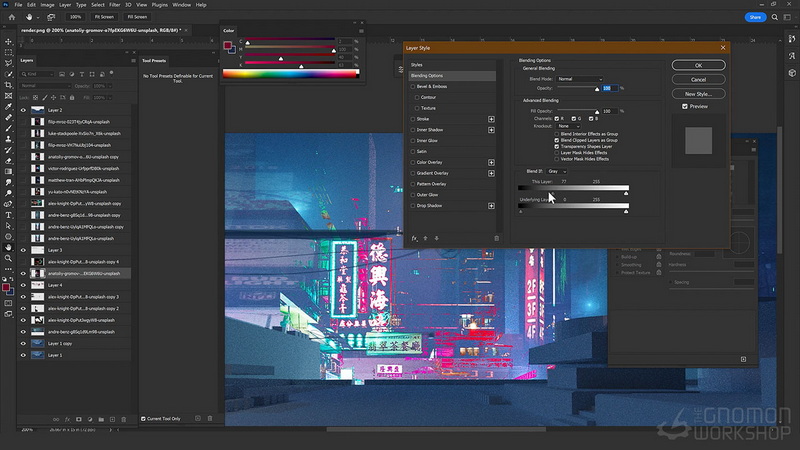Add another Gradient Overlay with plus icon
Viewport: 800px width, 450px height.
coord(491,173)
